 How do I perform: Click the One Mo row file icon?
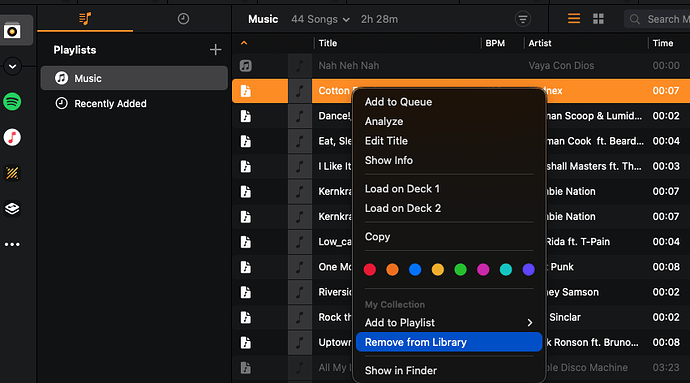coord(246,267)
